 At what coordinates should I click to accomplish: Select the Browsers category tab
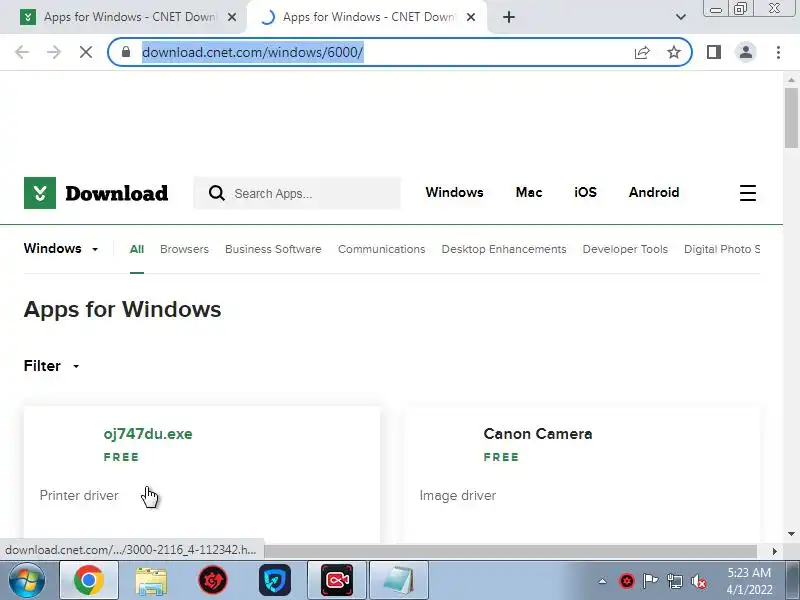(x=184, y=249)
